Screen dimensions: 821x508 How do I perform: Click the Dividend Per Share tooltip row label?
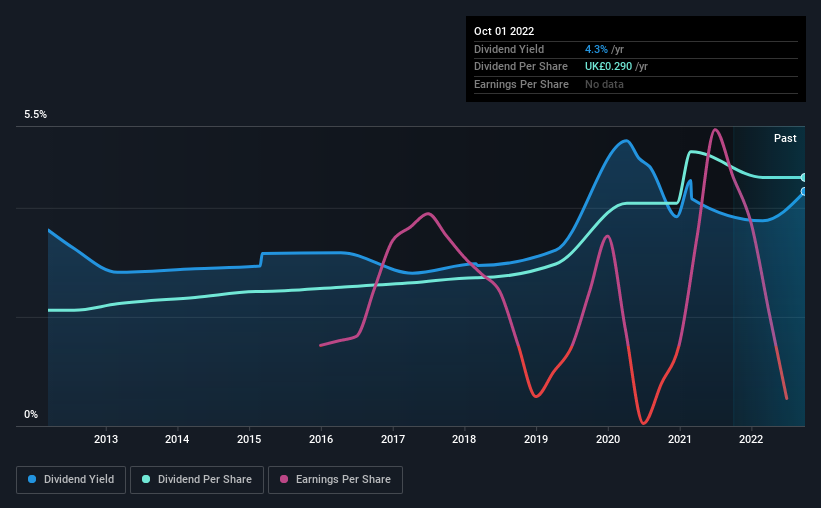(x=520, y=67)
